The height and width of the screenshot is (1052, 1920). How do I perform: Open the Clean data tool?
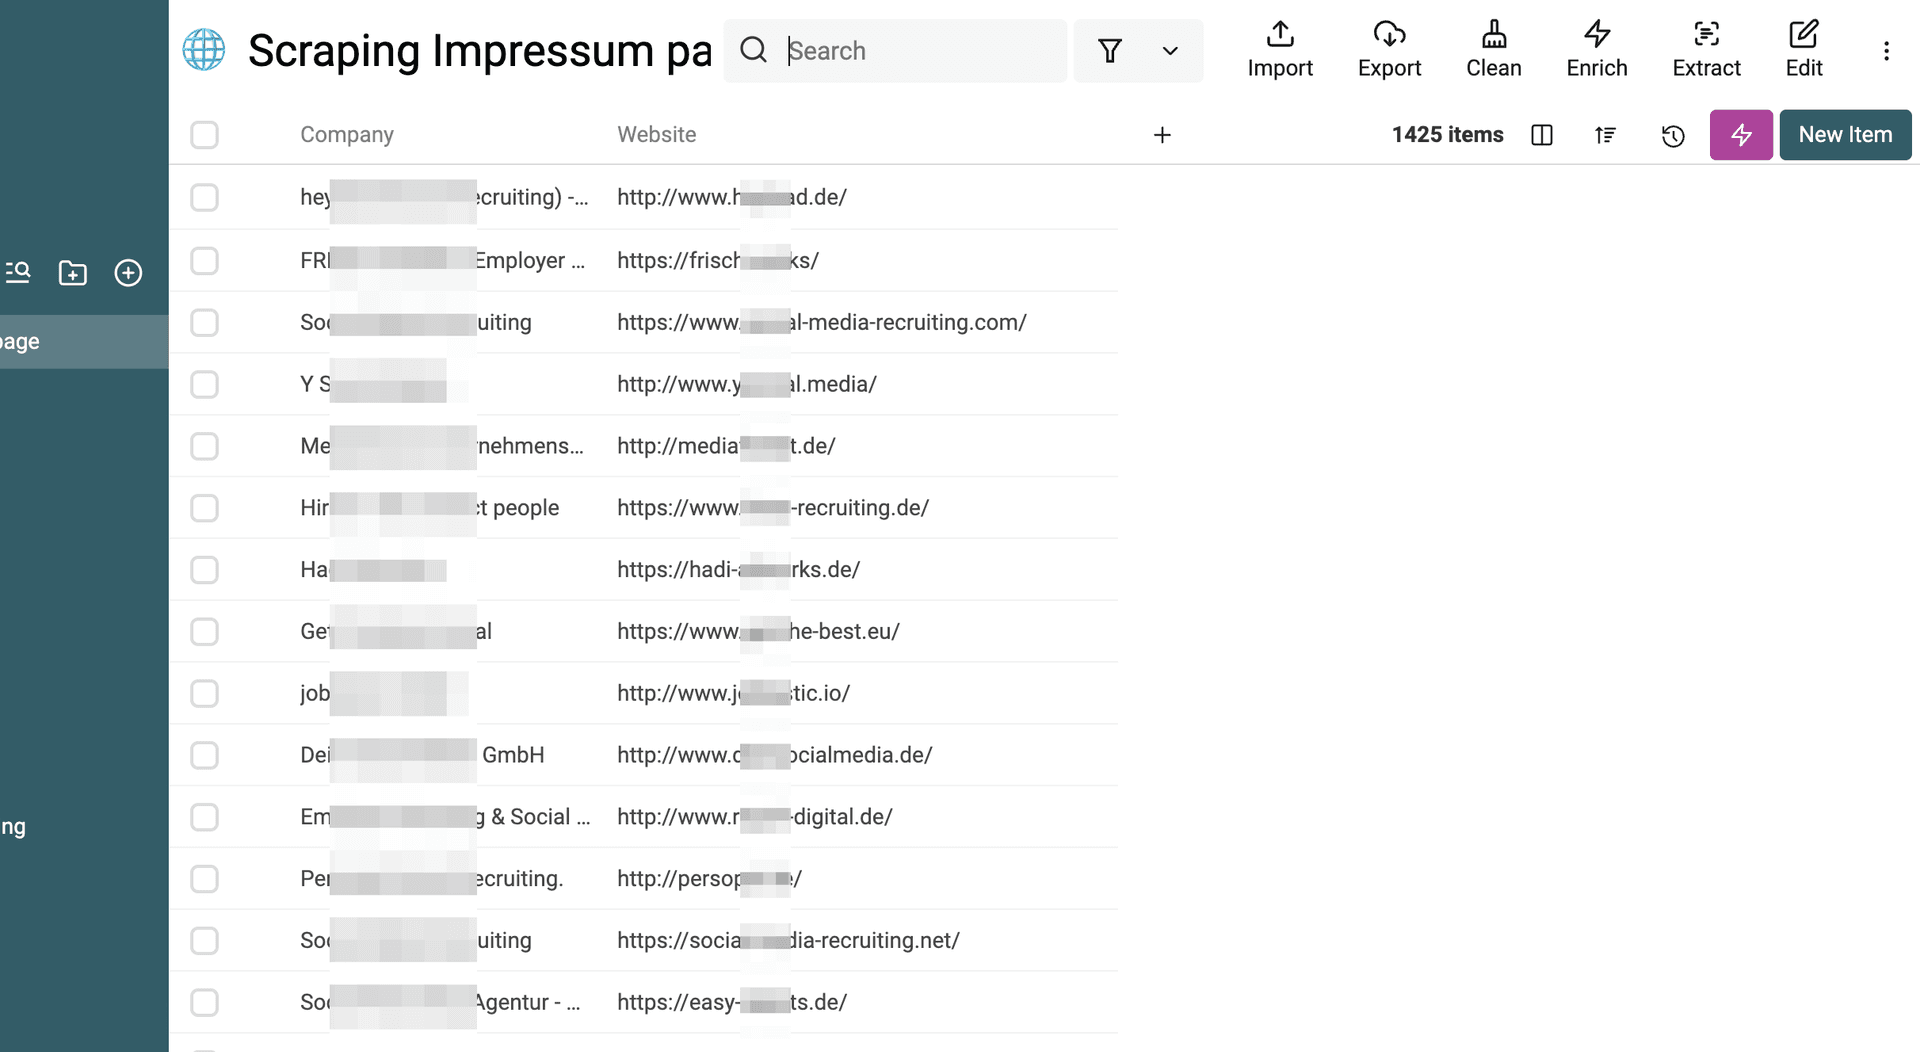1493,48
